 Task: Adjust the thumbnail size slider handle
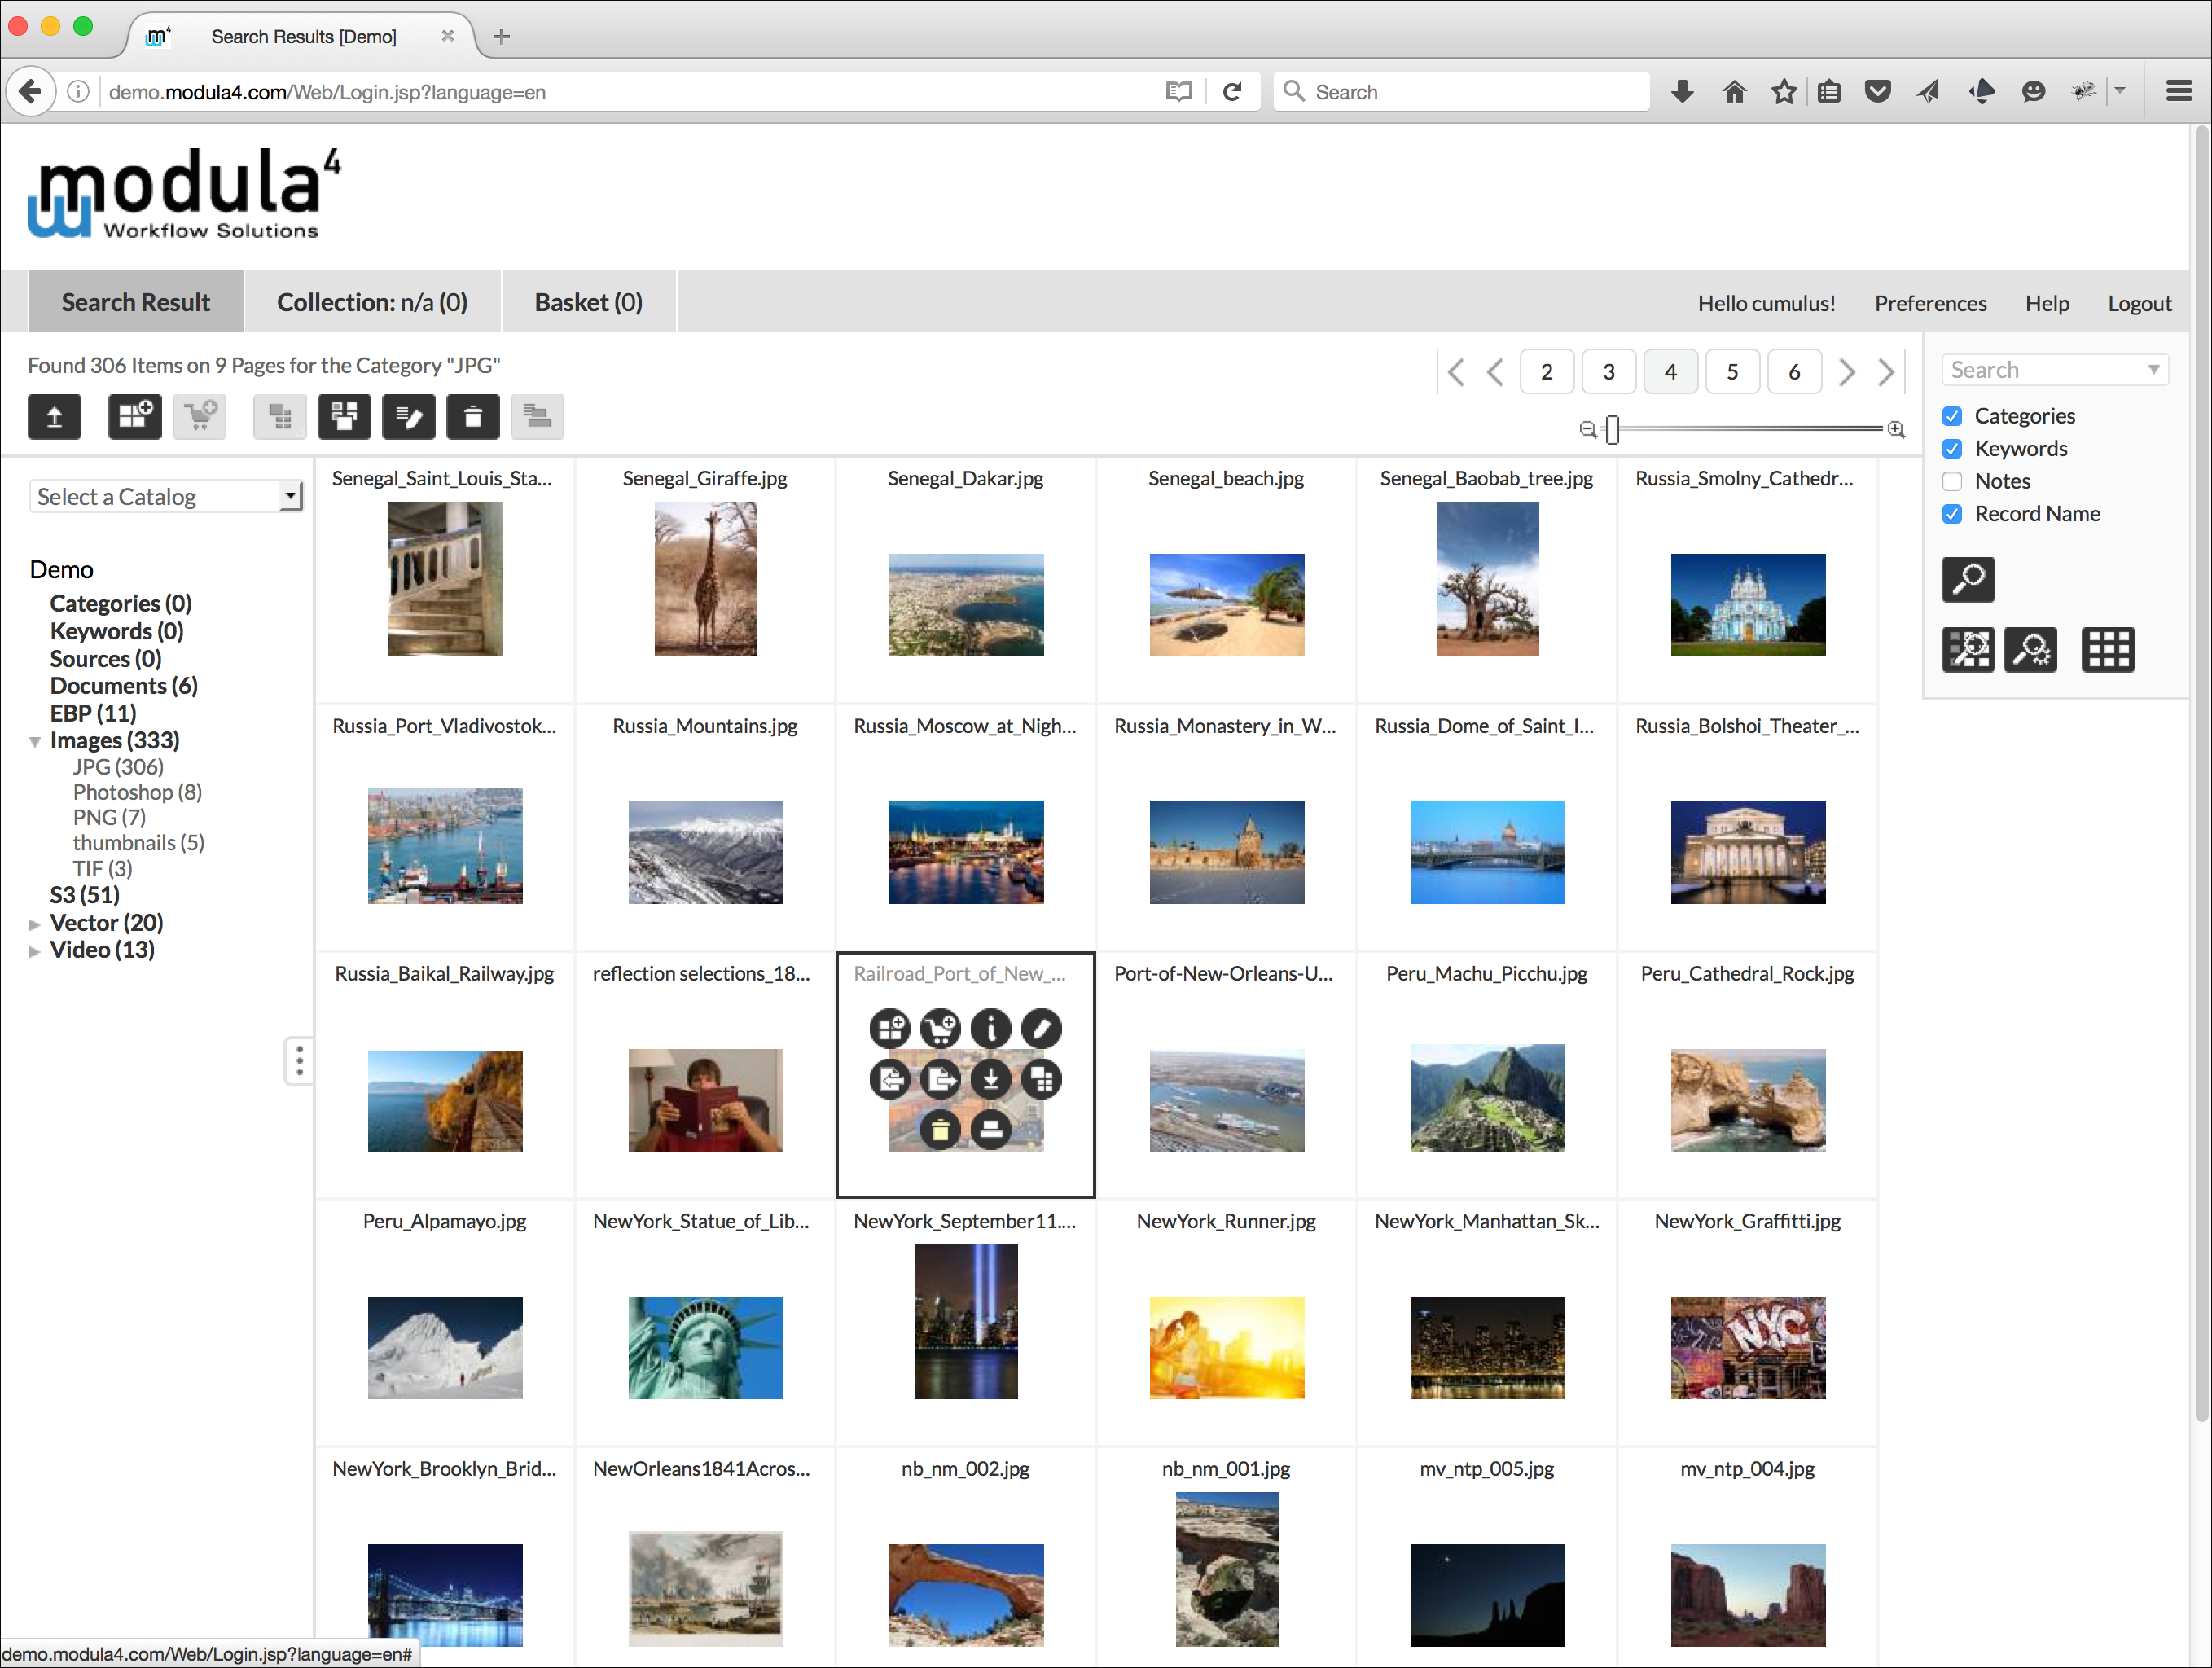point(1612,429)
